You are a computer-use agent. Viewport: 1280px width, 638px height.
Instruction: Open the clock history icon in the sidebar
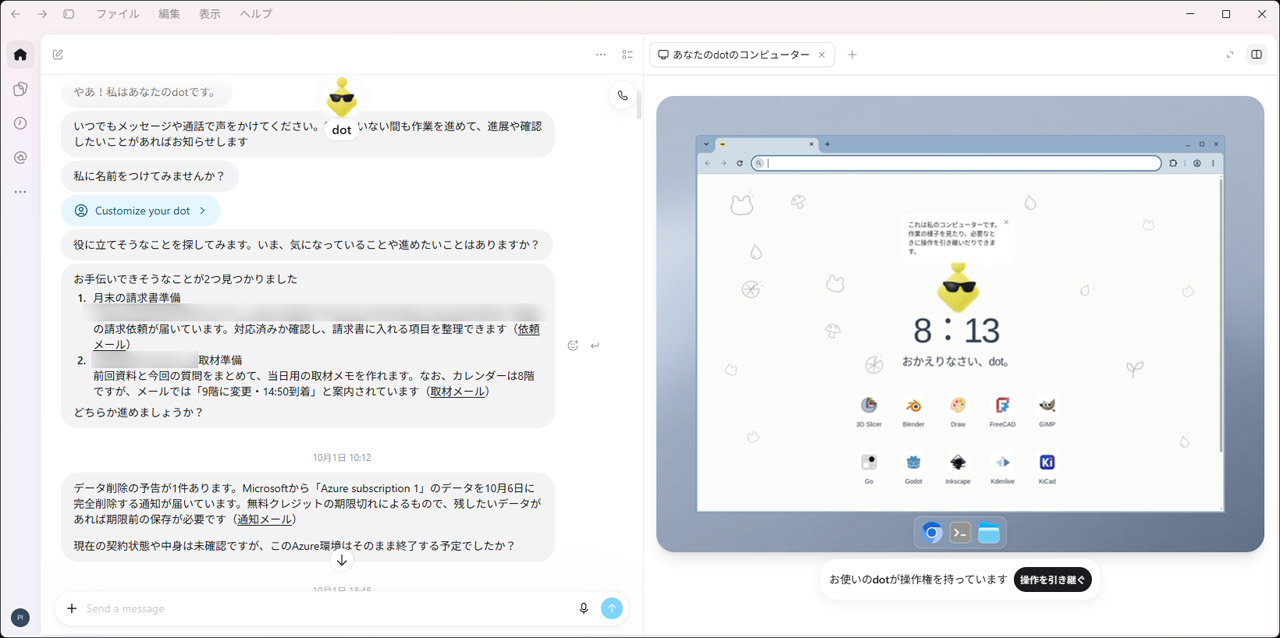tap(20, 123)
